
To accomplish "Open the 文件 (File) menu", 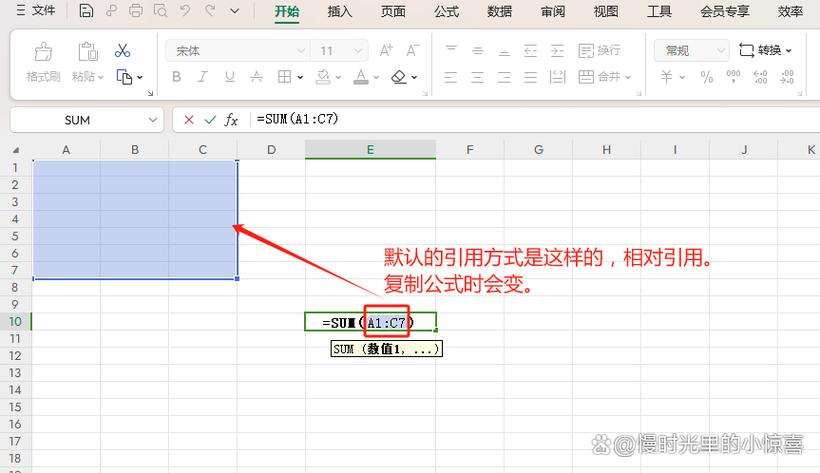I will click(x=36, y=10).
